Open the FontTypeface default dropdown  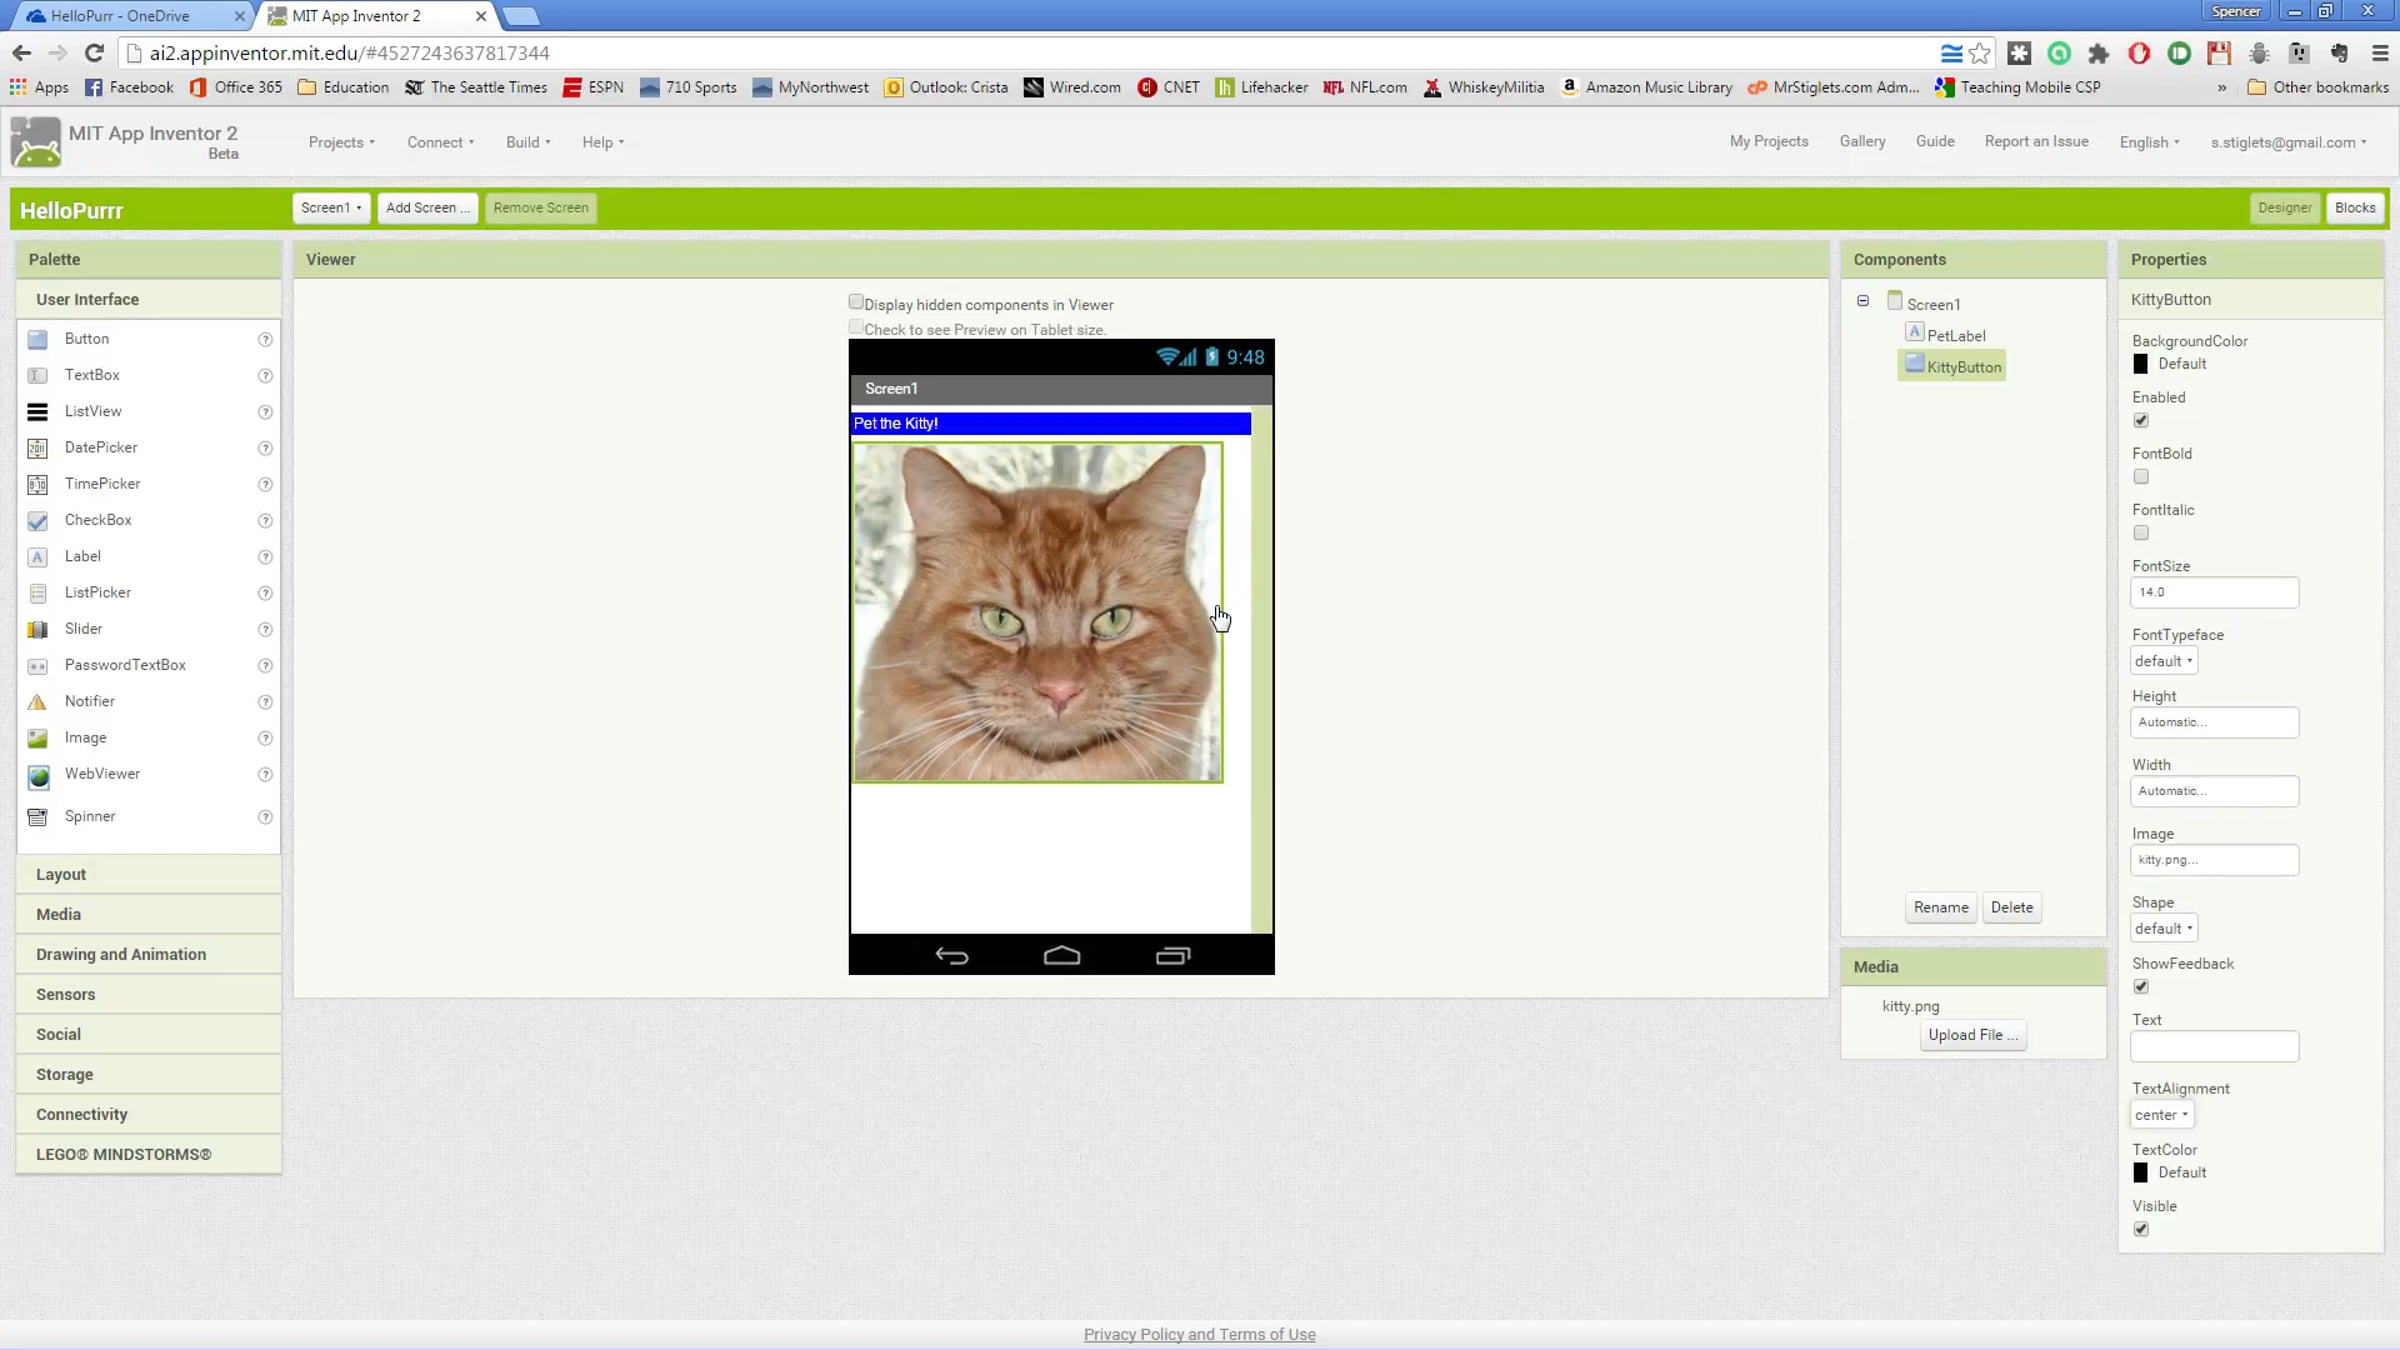(x=2163, y=661)
